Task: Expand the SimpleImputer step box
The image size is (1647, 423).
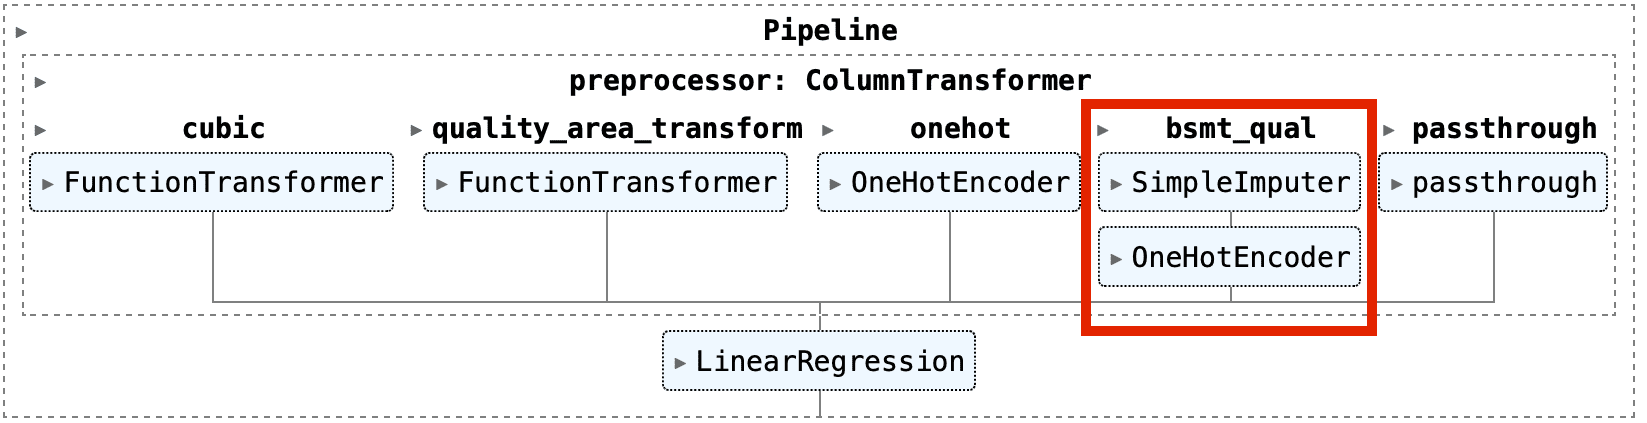Action: pos(1230,182)
